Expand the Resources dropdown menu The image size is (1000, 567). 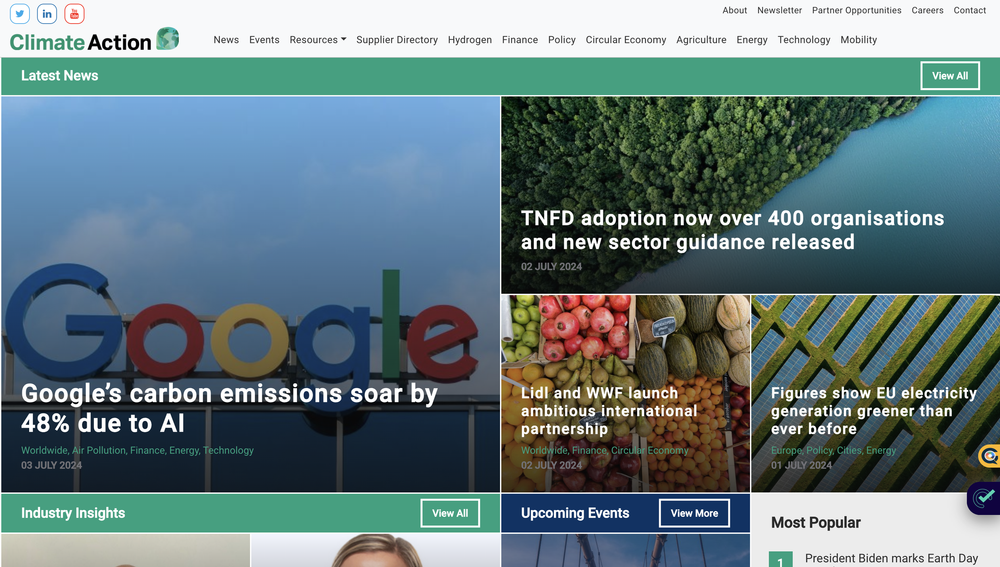pyautogui.click(x=318, y=40)
